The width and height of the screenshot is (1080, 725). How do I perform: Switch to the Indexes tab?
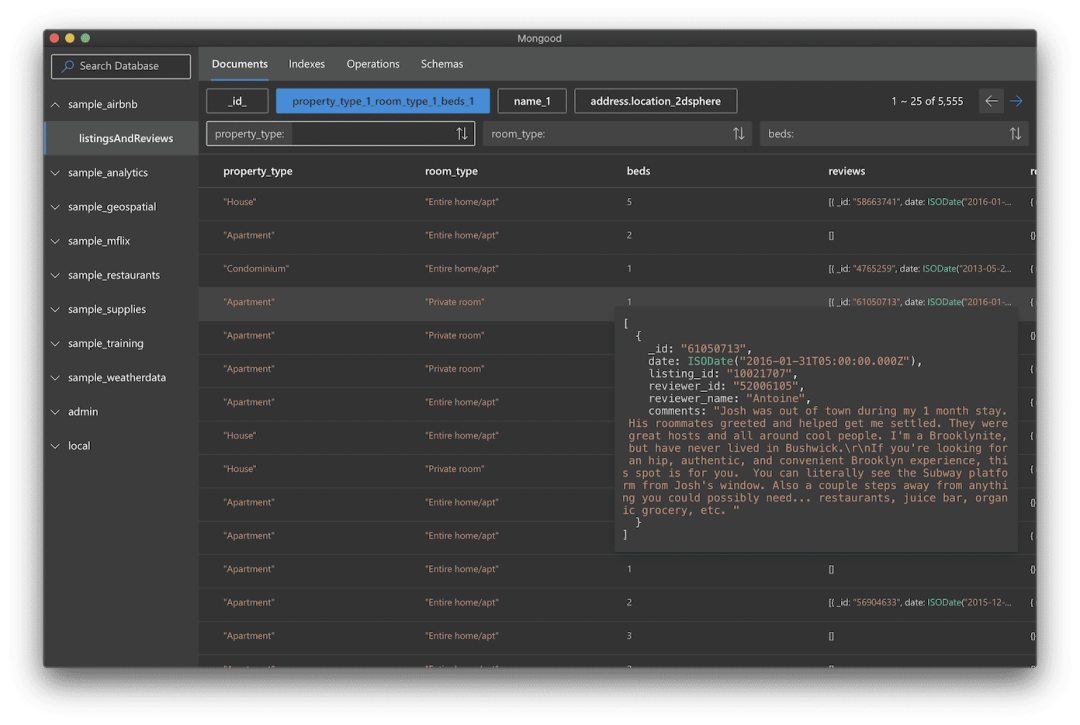307,64
